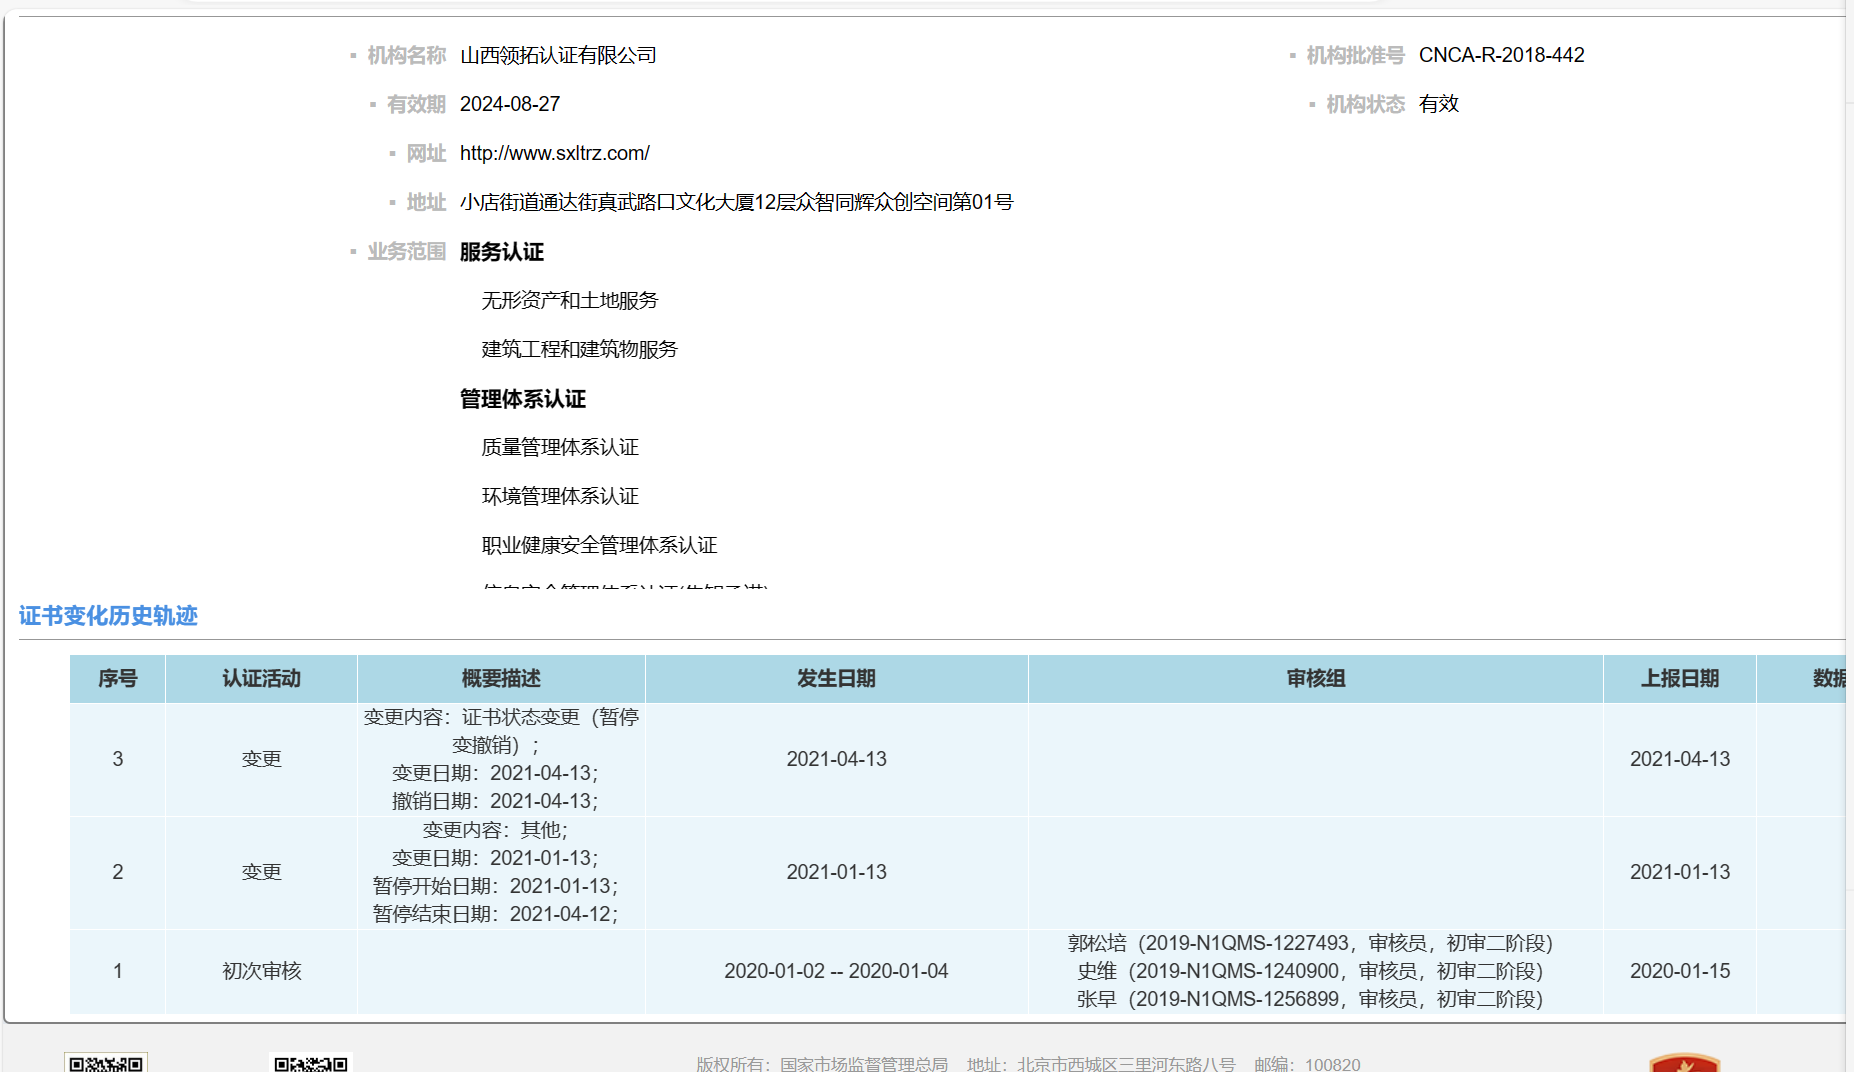Click auditor 郭松培 entry
This screenshot has width=1854, height=1072.
[x=1310, y=943]
